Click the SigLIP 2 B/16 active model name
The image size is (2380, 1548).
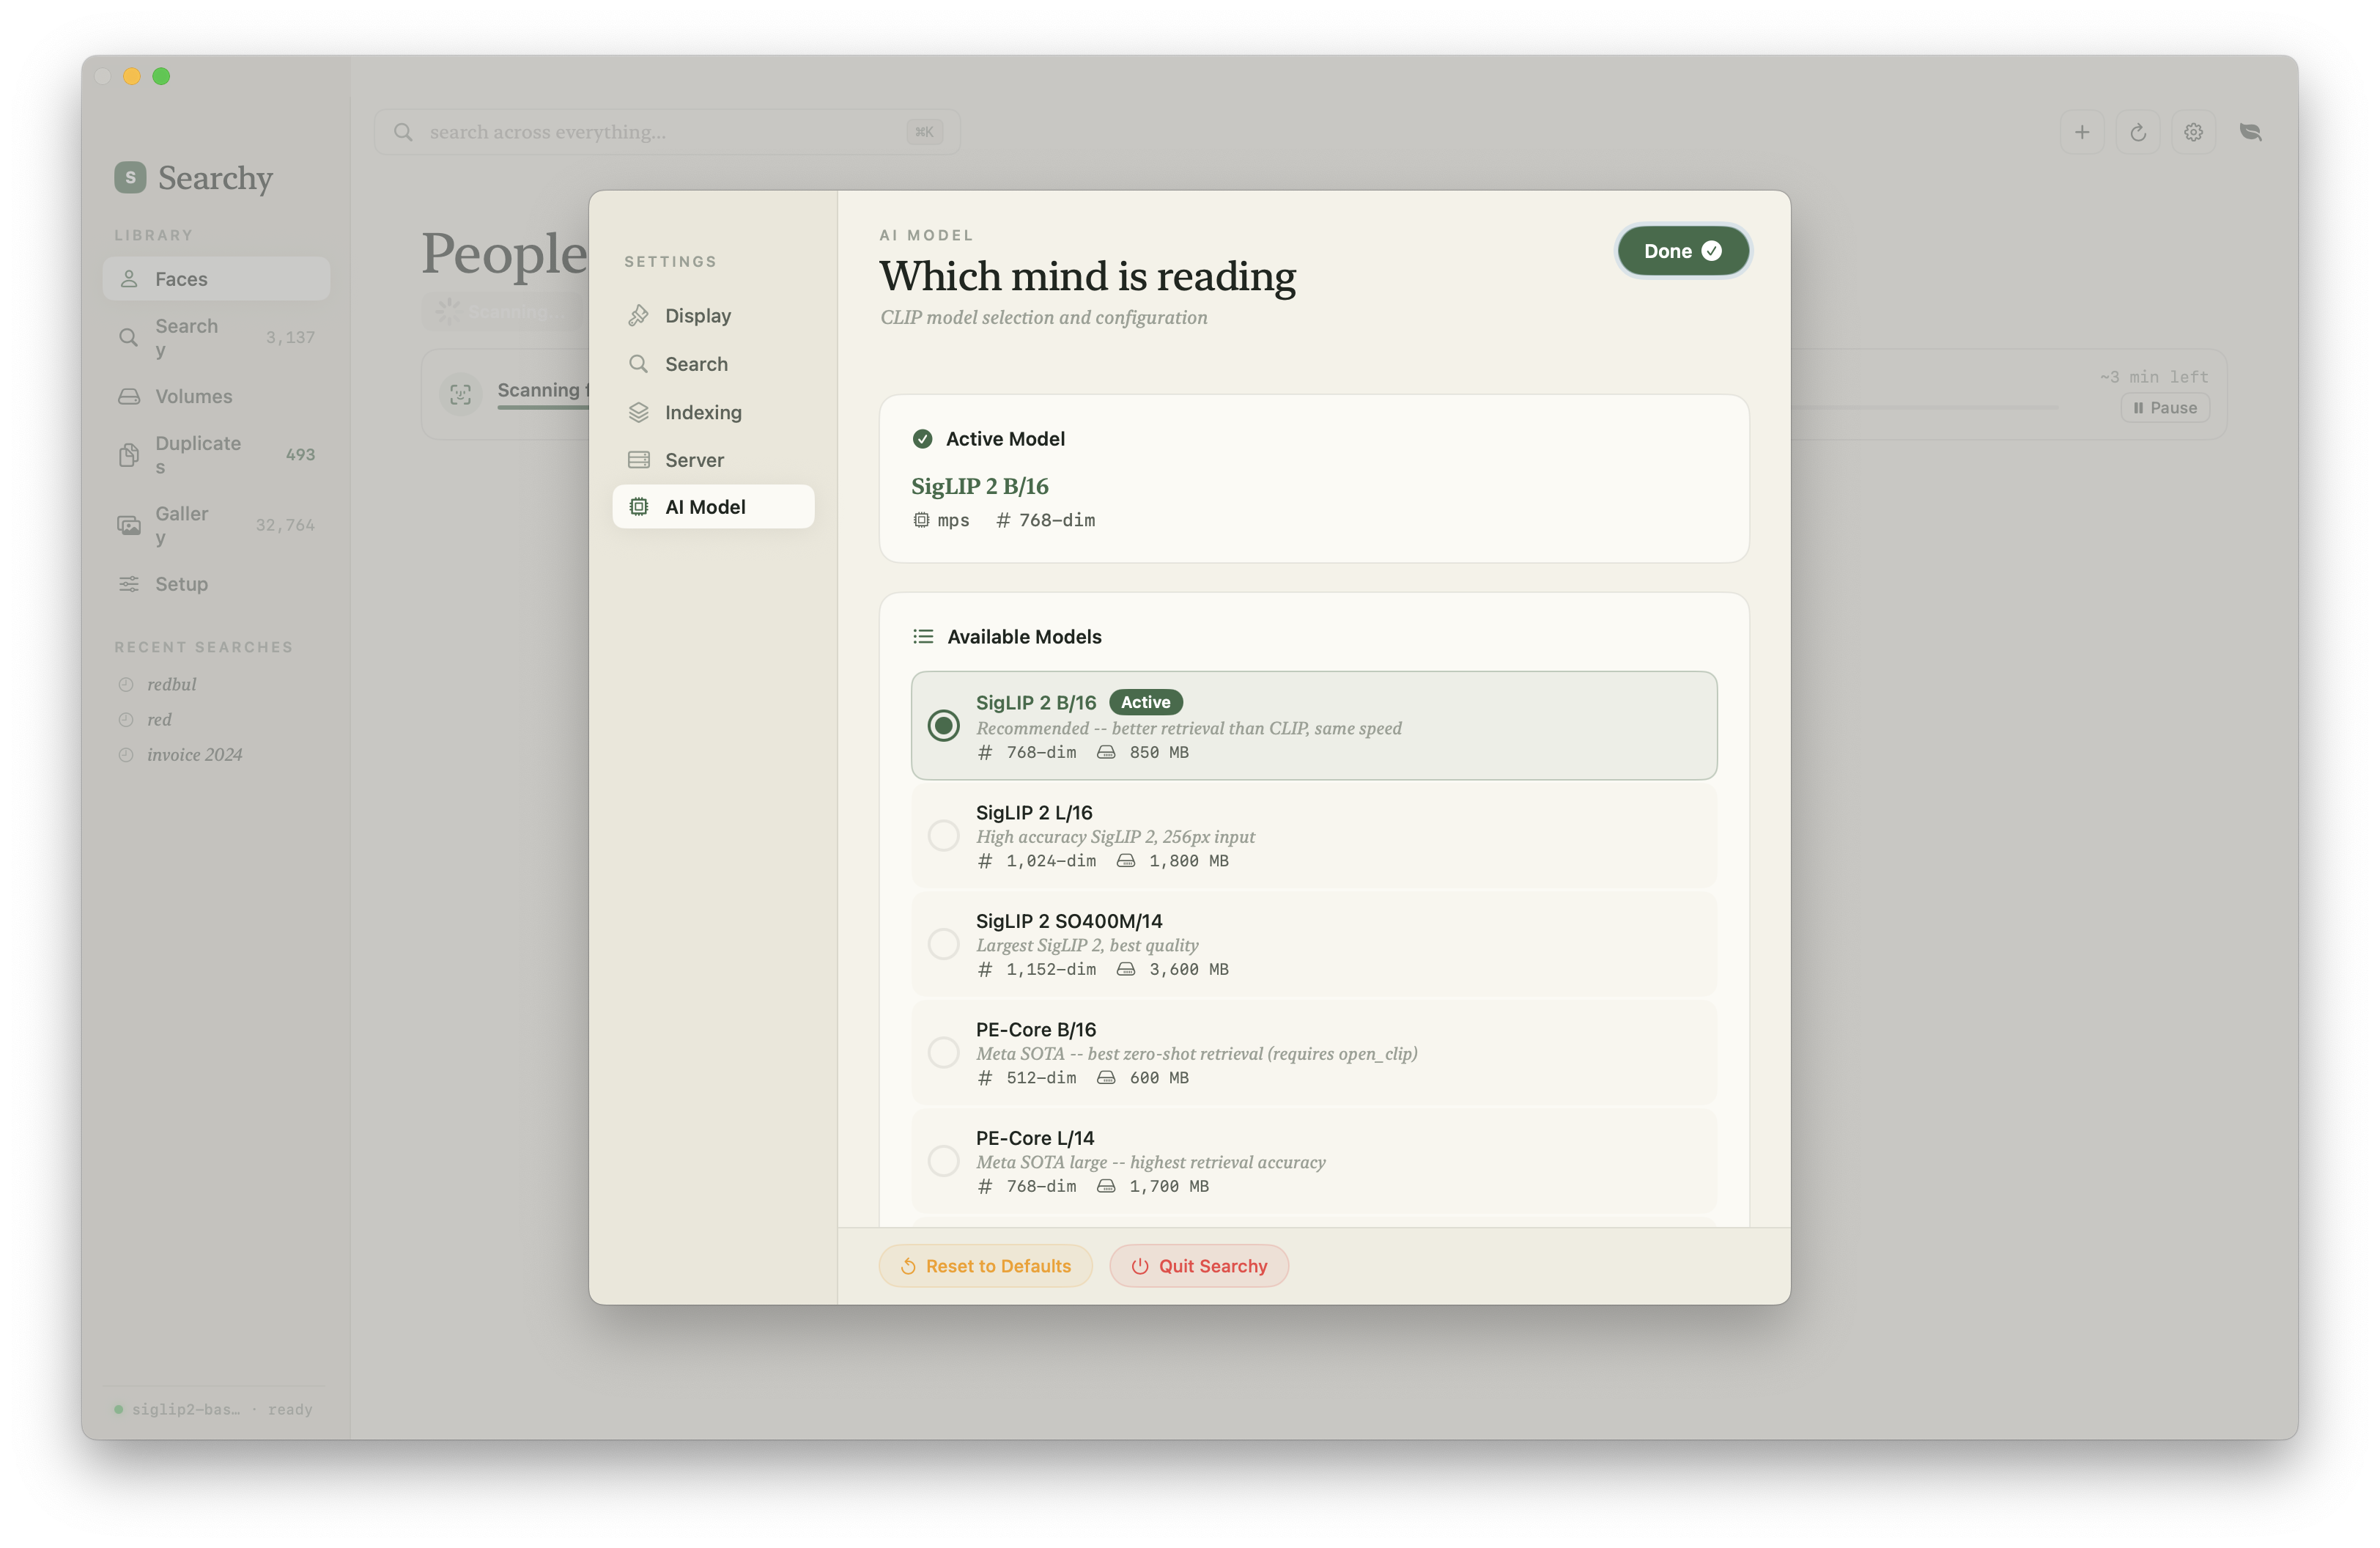980,486
